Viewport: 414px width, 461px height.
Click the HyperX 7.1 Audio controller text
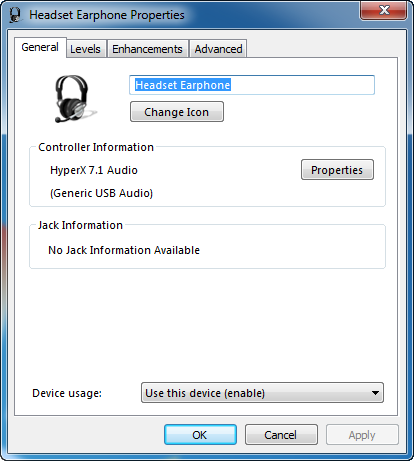[x=94, y=170]
